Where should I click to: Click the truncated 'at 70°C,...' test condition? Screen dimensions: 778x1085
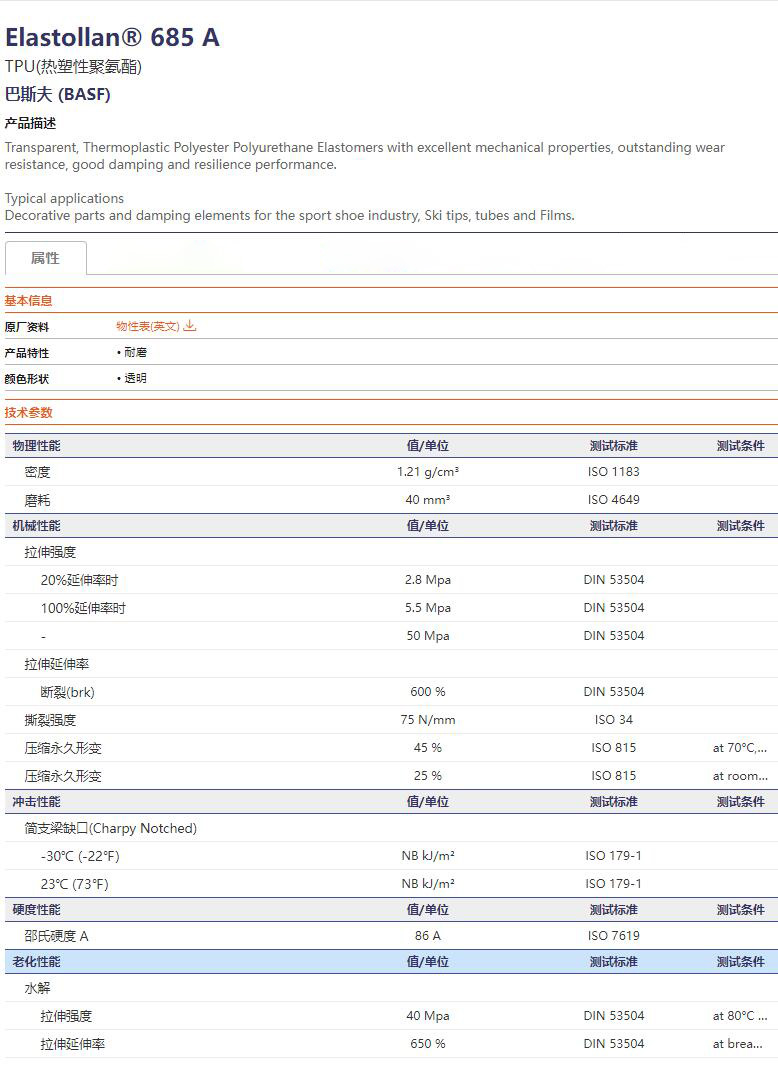pos(740,748)
